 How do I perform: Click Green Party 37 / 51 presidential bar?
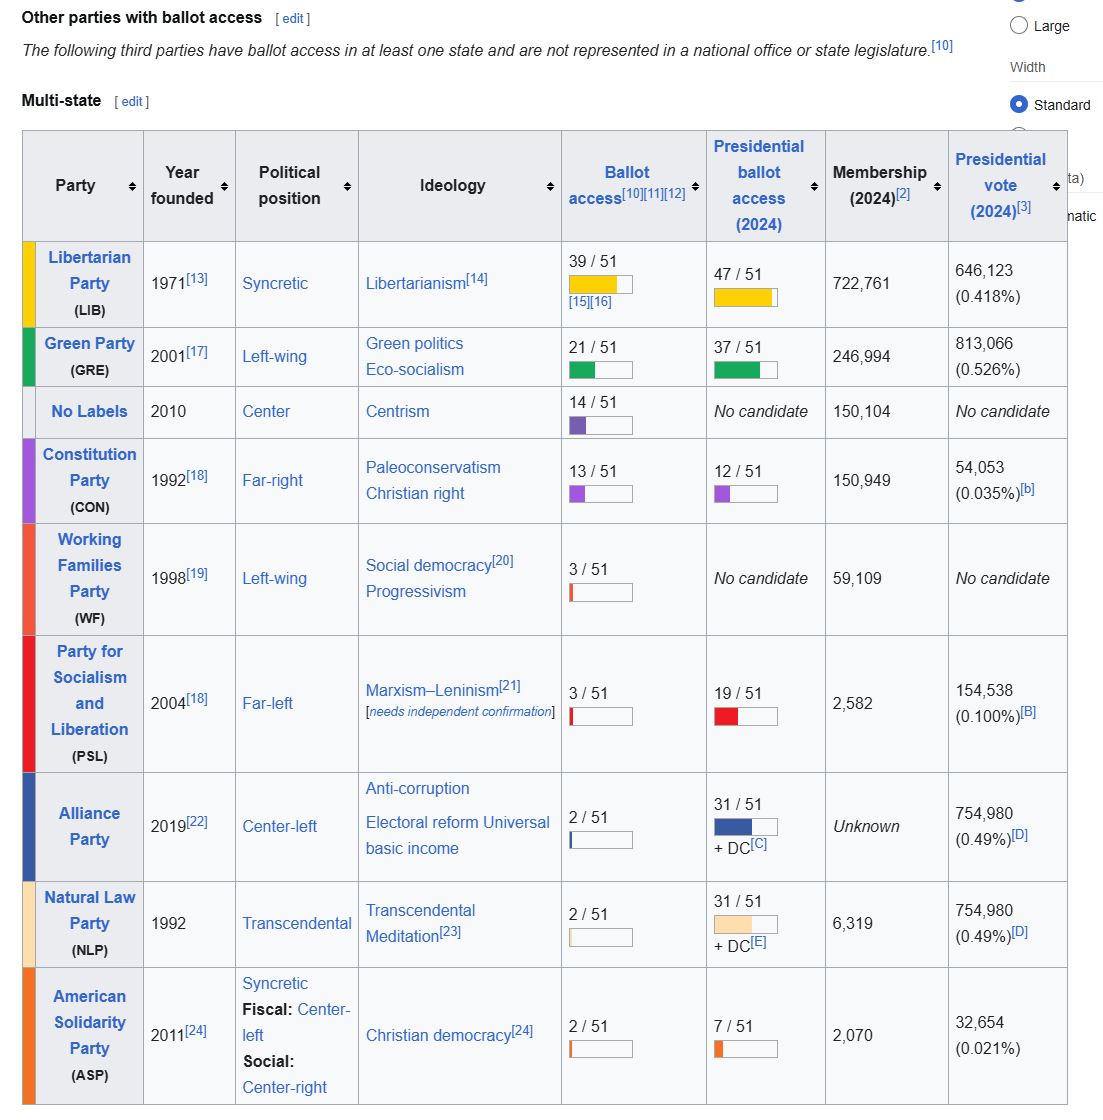(x=745, y=370)
